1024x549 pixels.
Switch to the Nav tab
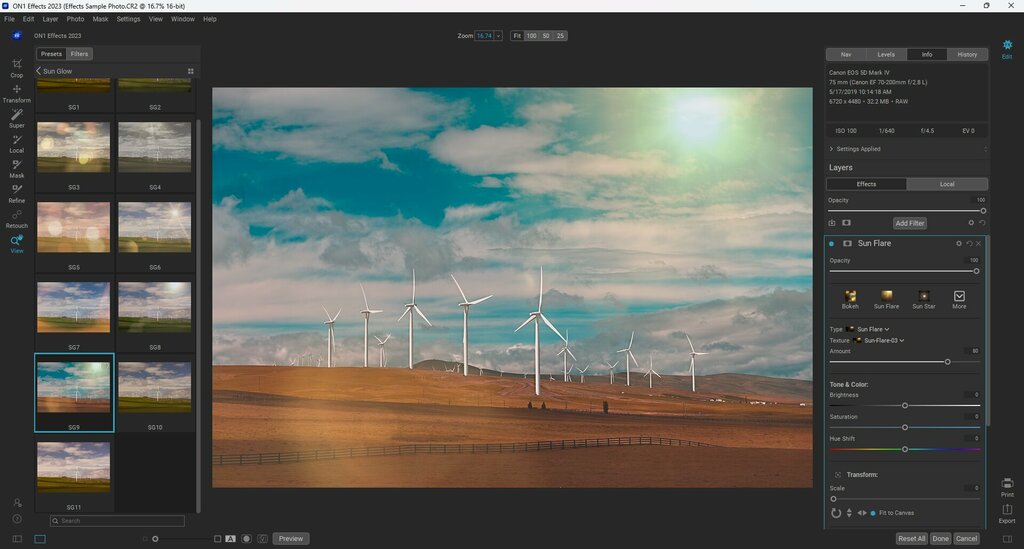(846, 54)
